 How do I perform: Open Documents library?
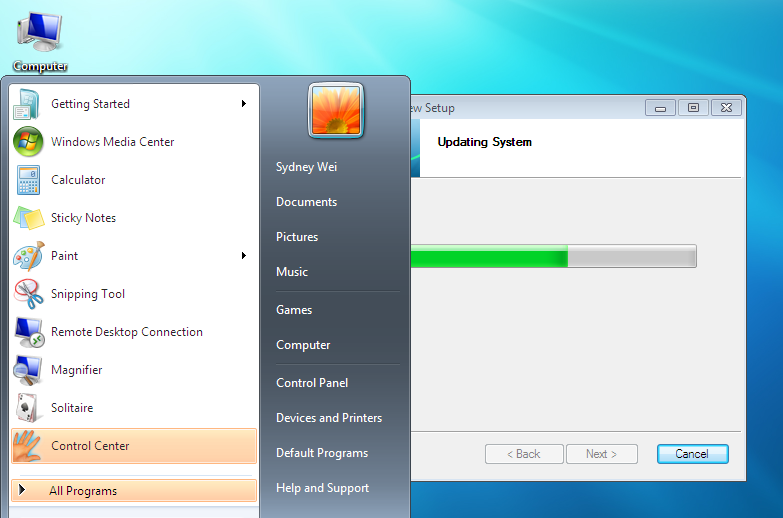click(307, 202)
